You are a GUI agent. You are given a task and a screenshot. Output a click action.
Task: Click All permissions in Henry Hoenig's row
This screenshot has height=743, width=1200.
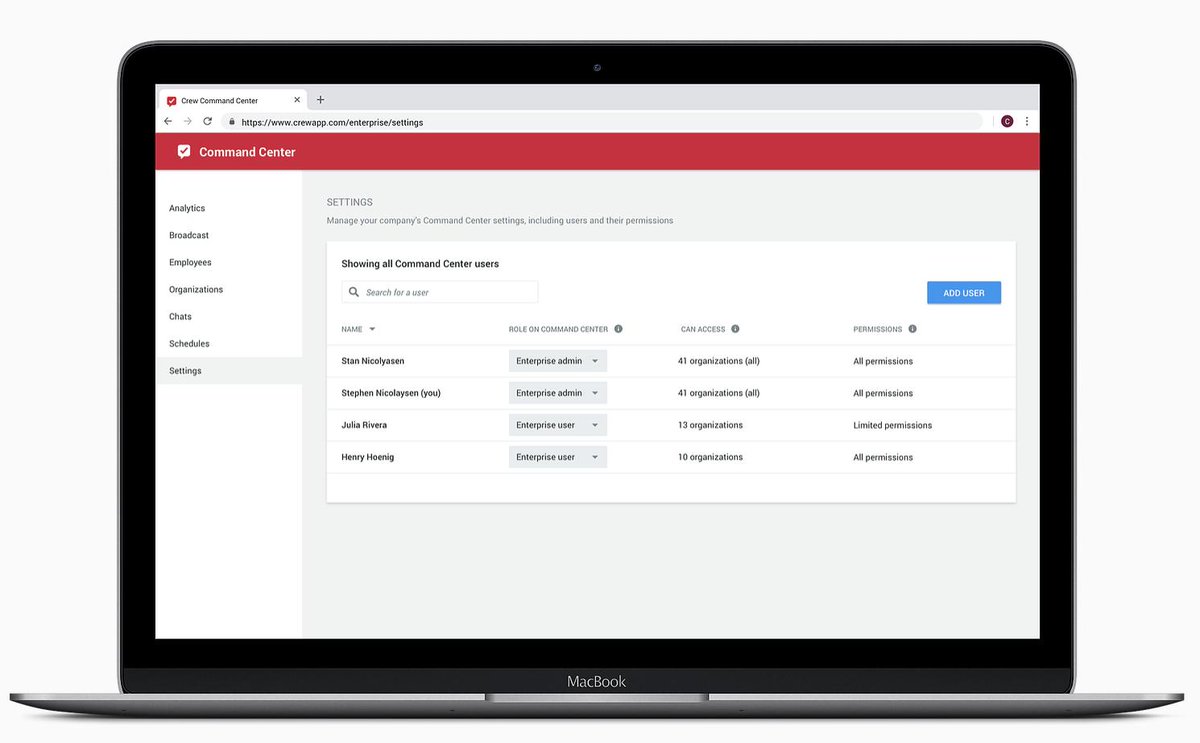pyautogui.click(x=883, y=457)
